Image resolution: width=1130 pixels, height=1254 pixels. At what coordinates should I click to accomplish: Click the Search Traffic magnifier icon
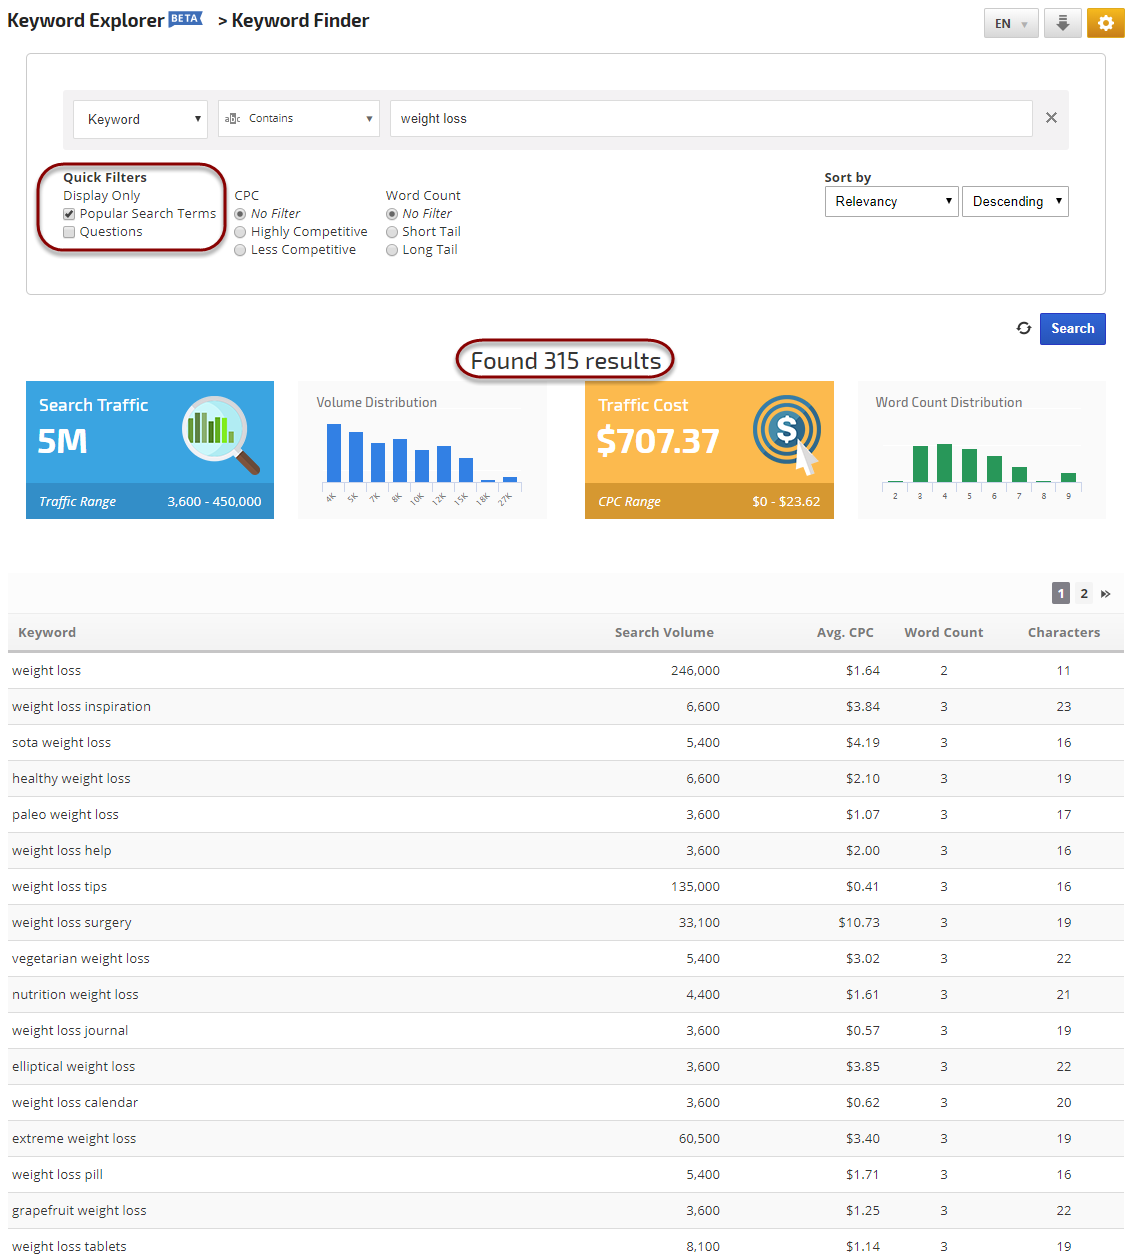click(219, 433)
